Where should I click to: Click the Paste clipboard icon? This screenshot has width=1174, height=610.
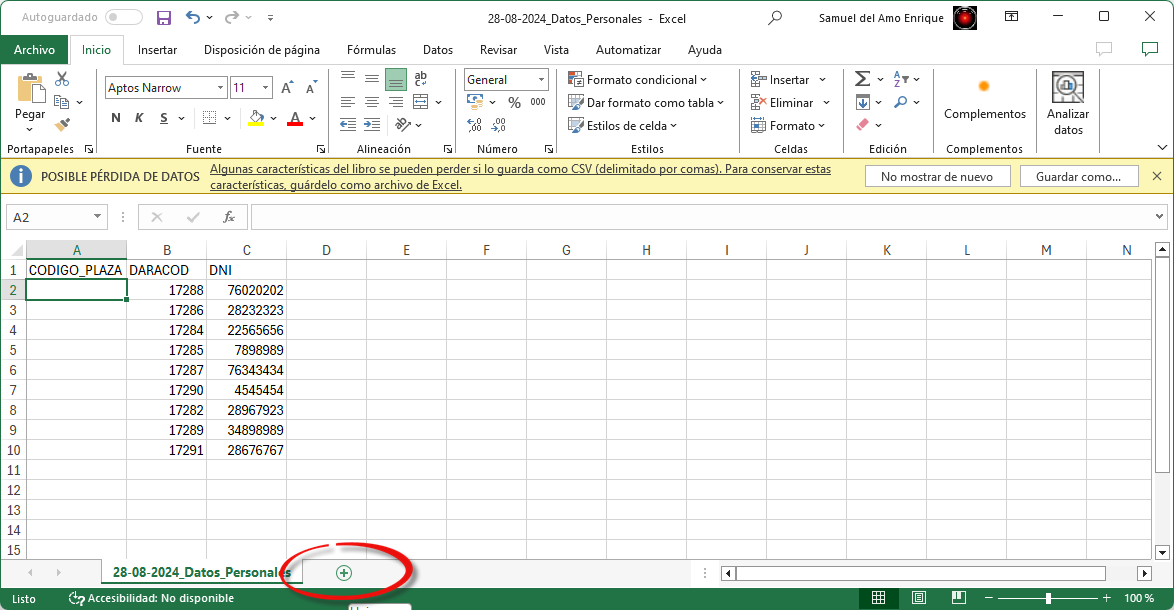30,89
